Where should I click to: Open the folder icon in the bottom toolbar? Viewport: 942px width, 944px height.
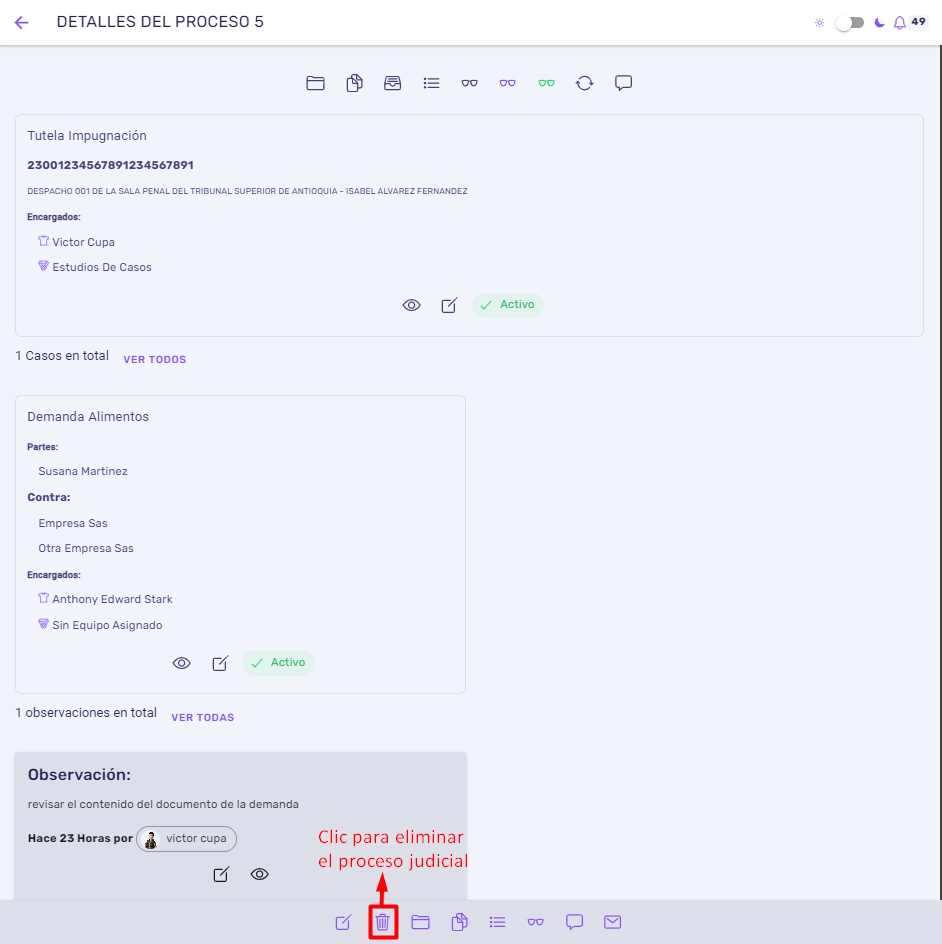point(420,922)
